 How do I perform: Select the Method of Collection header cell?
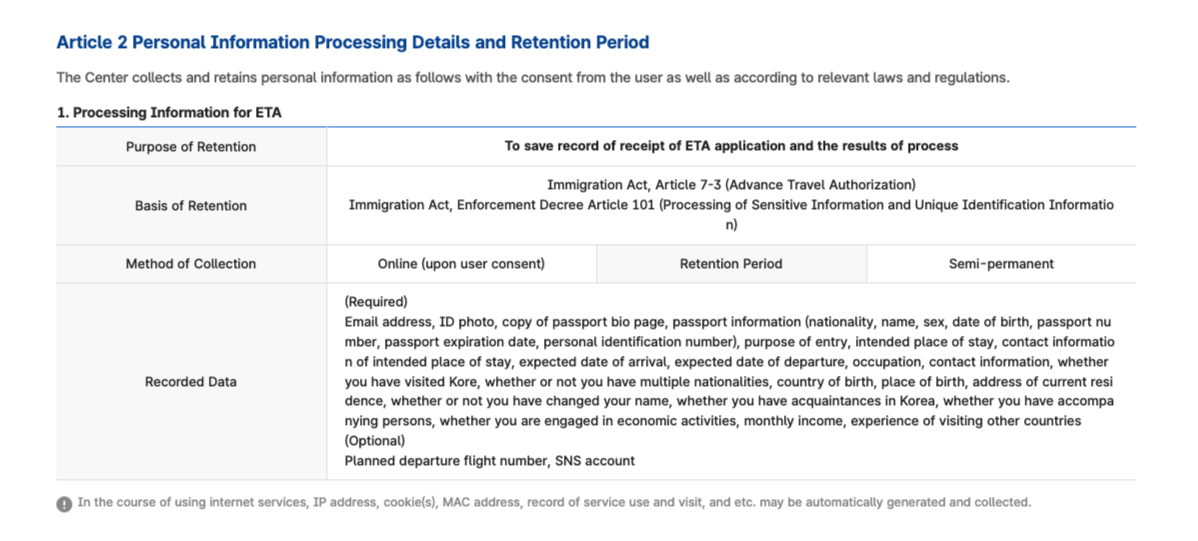191,264
